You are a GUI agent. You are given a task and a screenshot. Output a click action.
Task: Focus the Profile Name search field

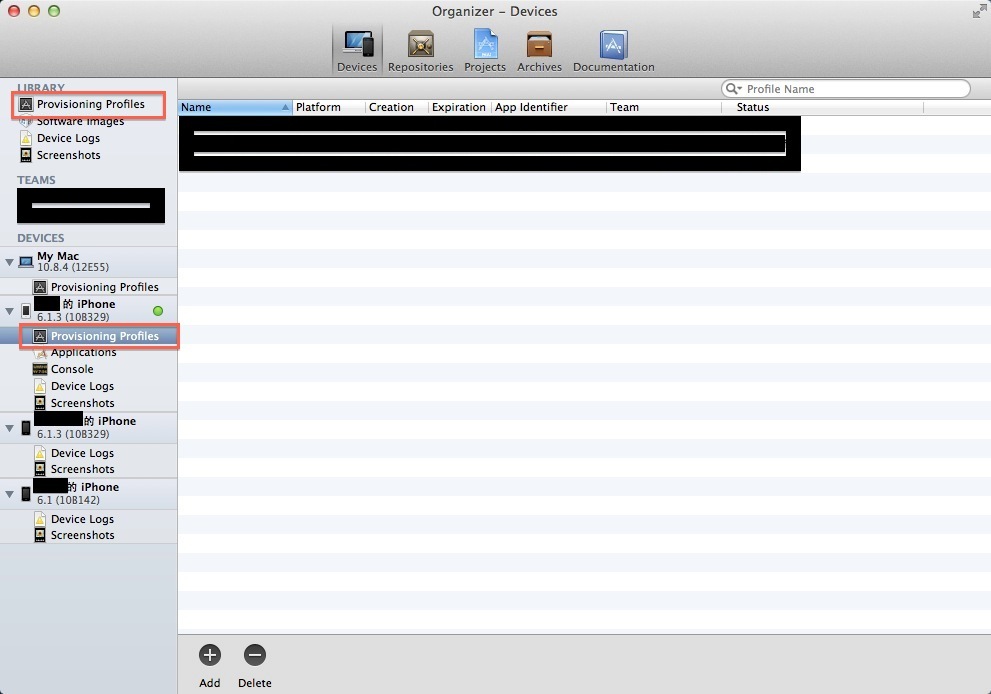(846, 88)
